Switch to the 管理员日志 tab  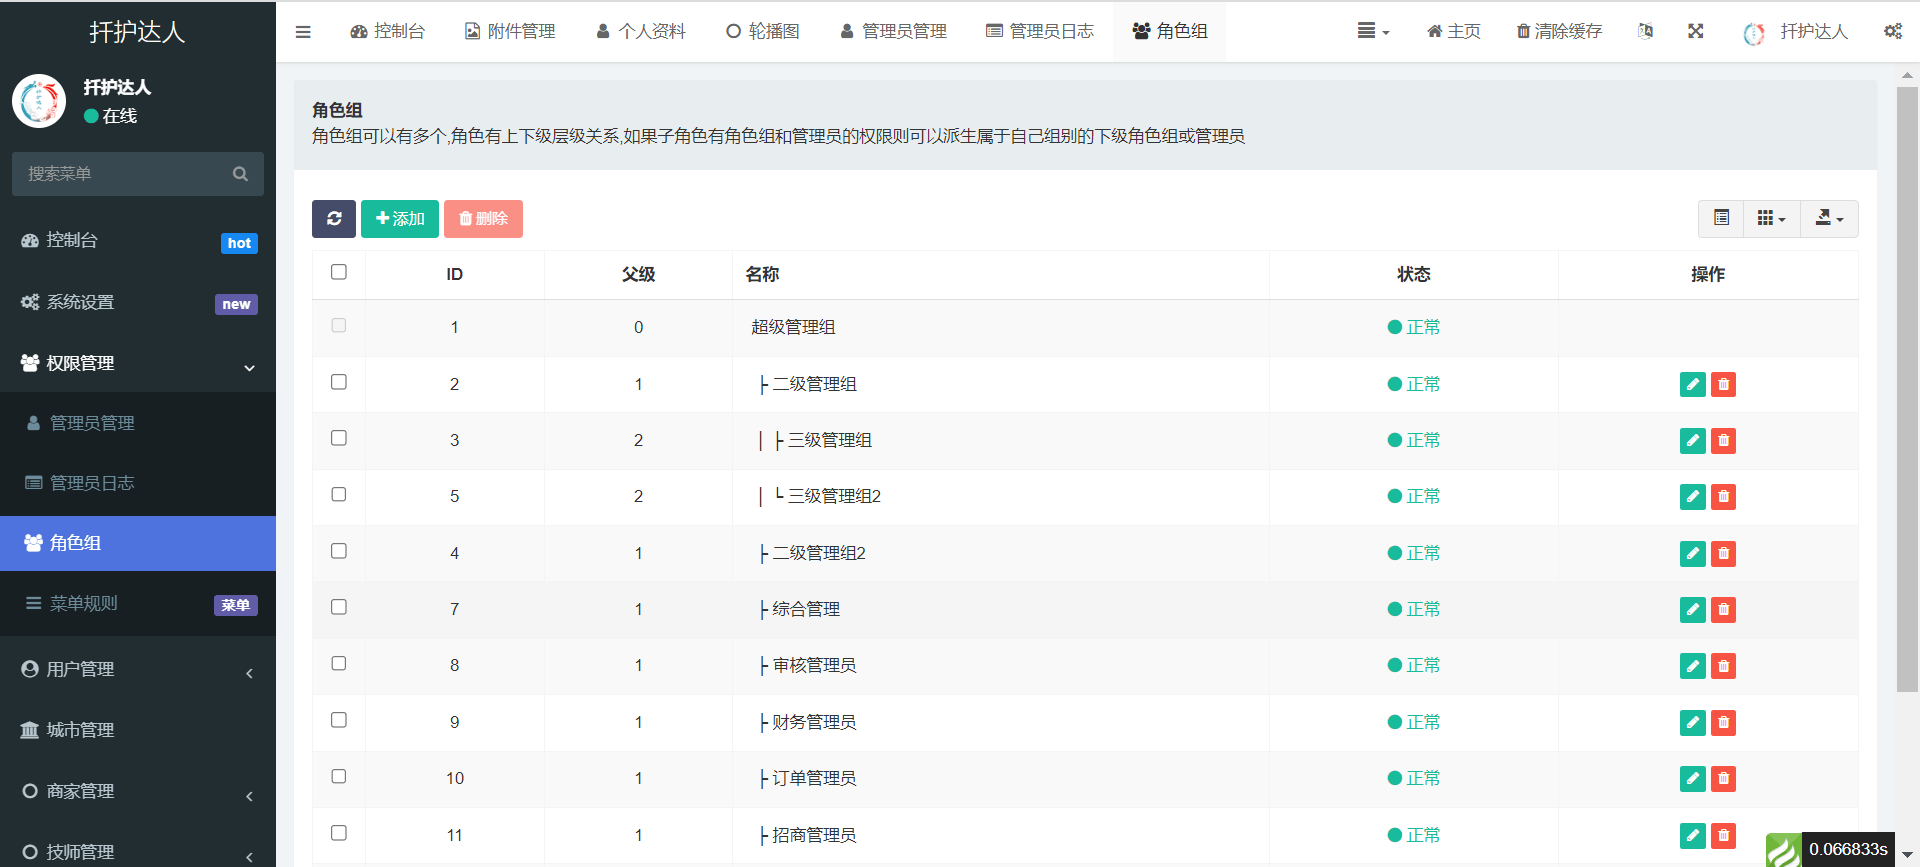point(1040,32)
